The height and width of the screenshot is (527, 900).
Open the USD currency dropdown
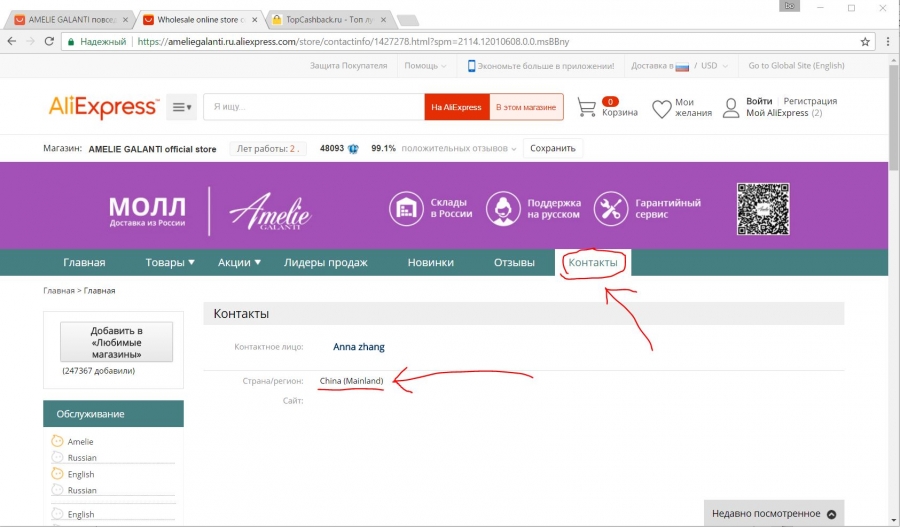click(x=715, y=66)
